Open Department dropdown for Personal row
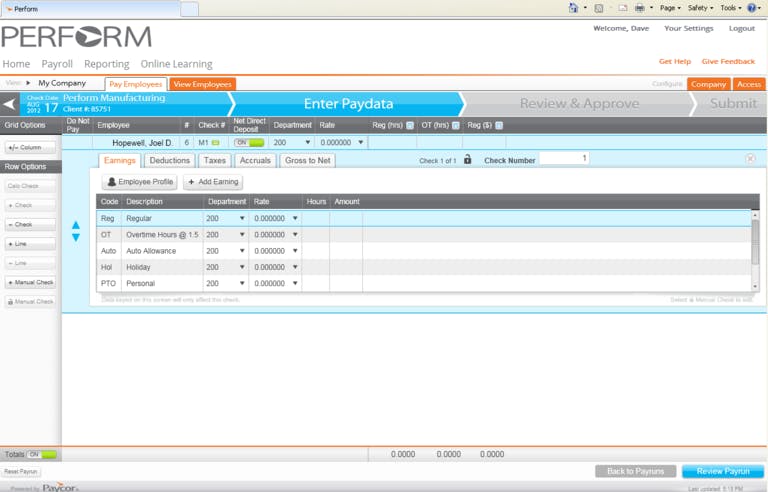 click(x=242, y=283)
